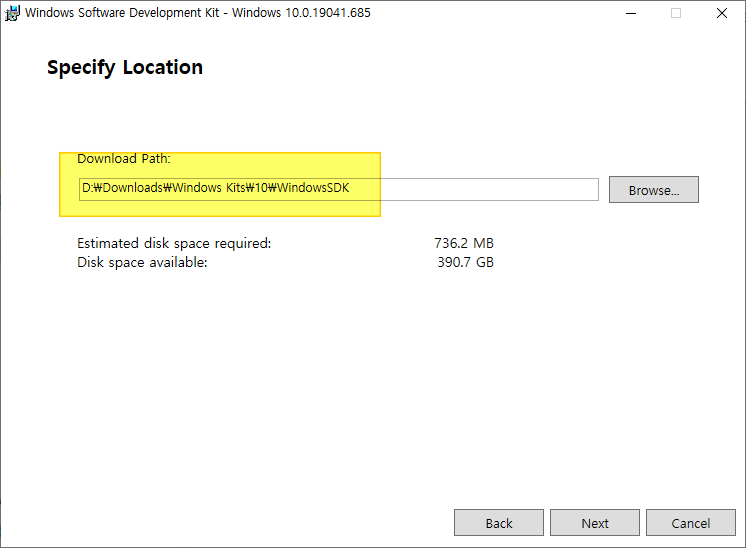This screenshot has height=548, width=746.
Task: Click the Browse... button
Action: click(654, 190)
